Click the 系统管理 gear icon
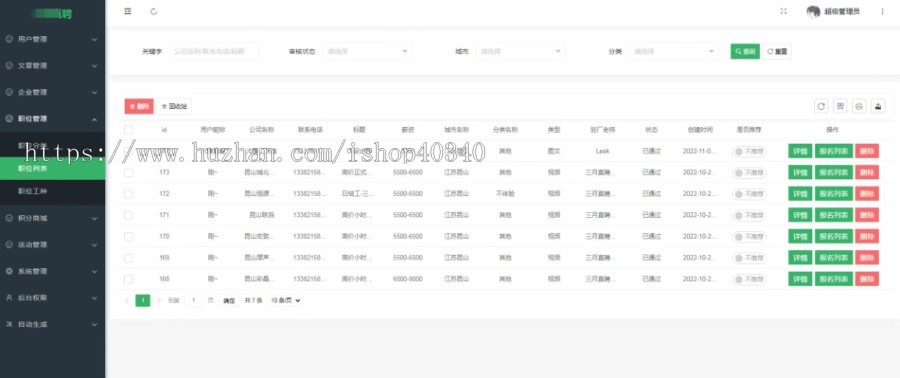Viewport: 900px width, 378px height. 9,271
